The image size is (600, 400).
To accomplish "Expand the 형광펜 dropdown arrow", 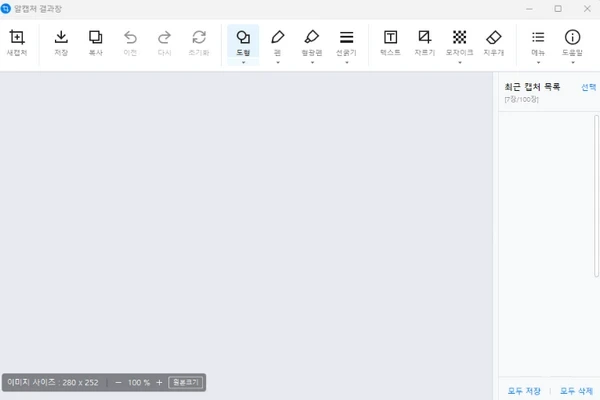I will pos(312,62).
